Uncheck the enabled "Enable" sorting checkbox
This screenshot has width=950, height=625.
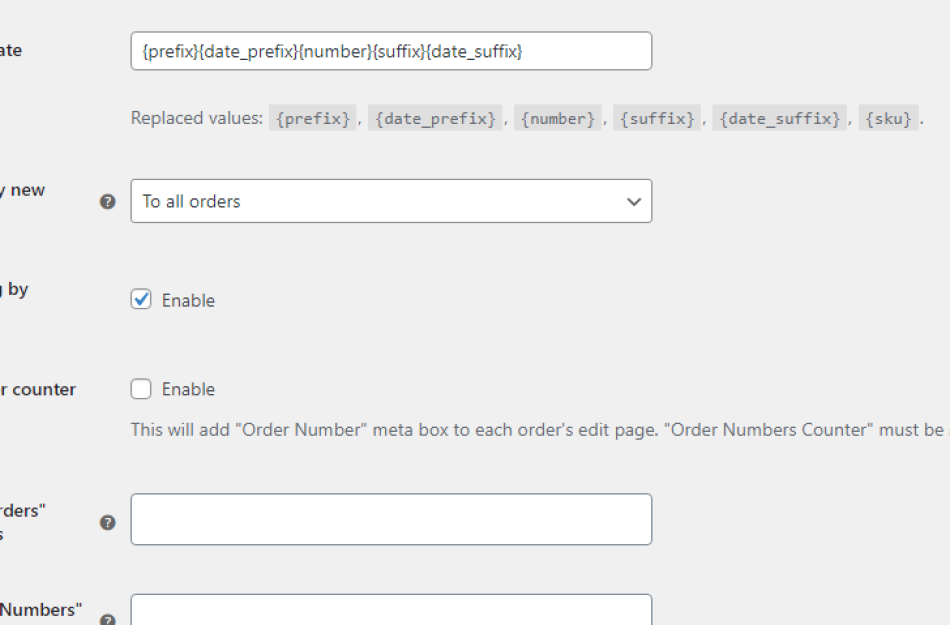[x=140, y=299]
